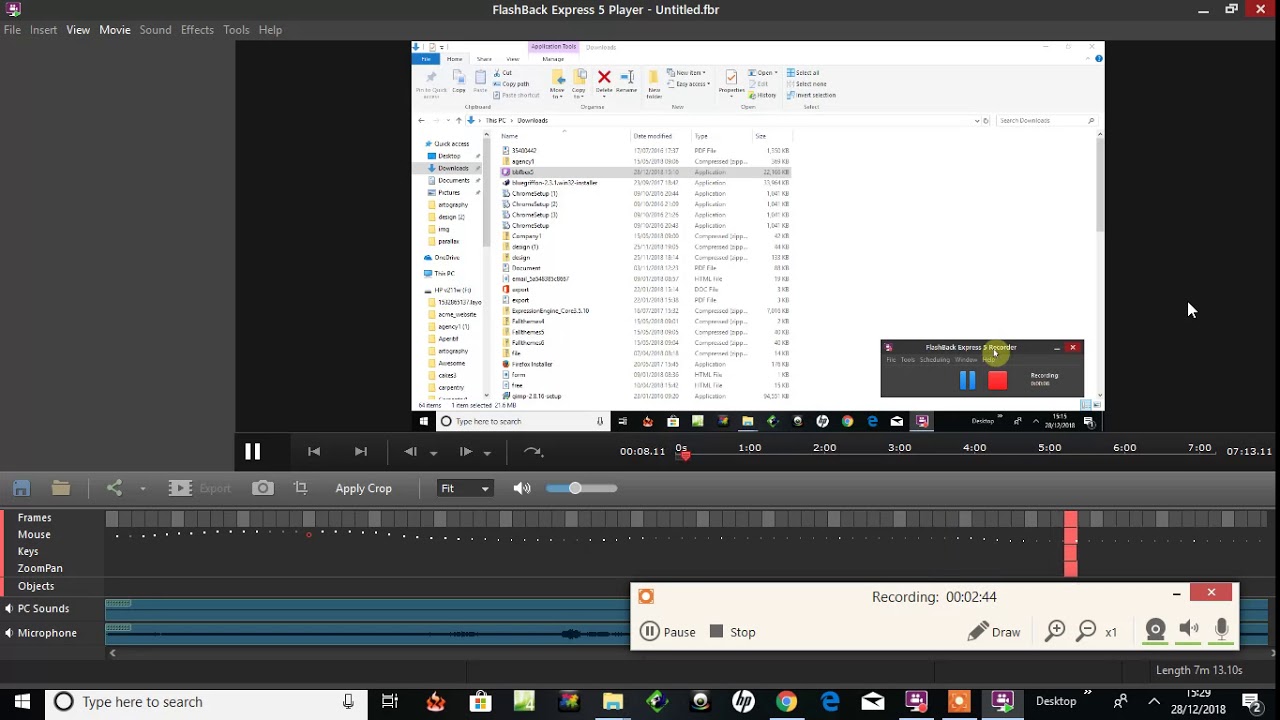Image resolution: width=1280 pixels, height=720 pixels.
Task: Mute the speaker volume icon
Action: pos(522,488)
